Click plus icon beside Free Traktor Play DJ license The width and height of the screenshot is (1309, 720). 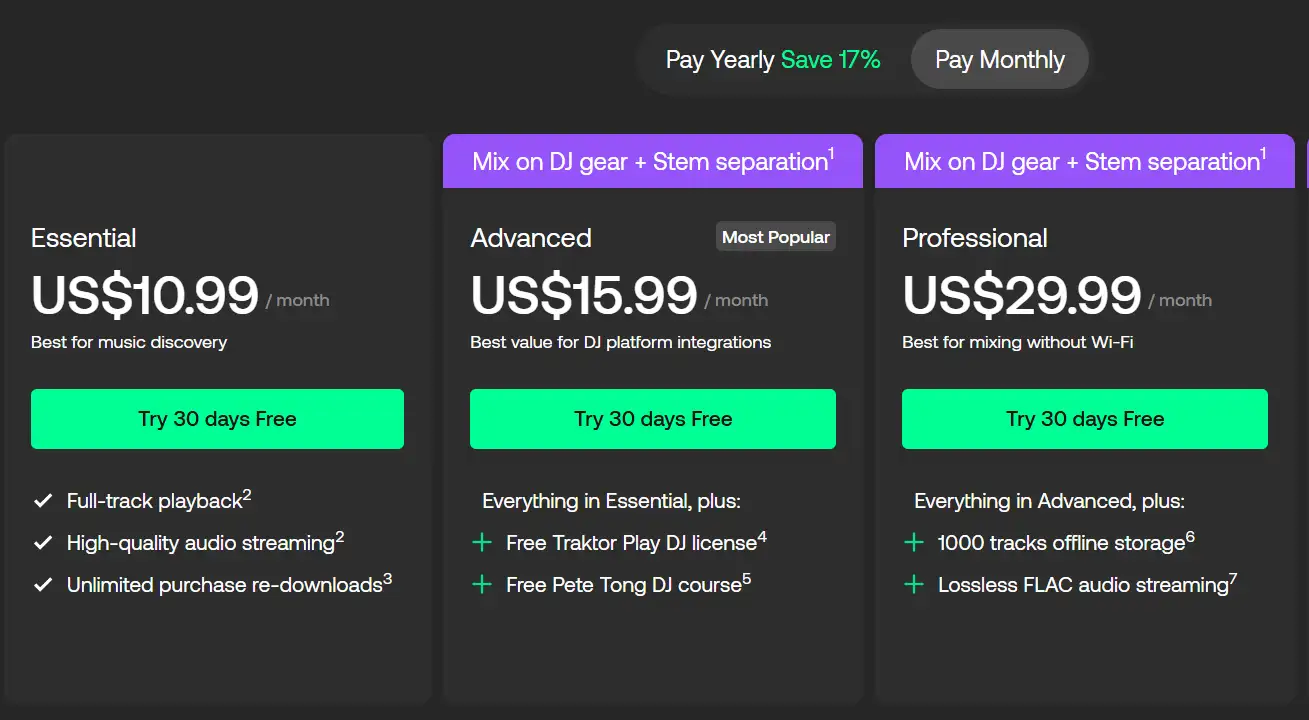[482, 543]
